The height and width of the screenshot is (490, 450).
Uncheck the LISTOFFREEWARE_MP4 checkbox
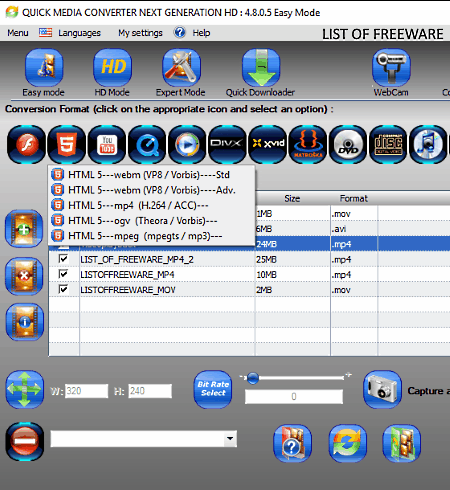(63, 274)
